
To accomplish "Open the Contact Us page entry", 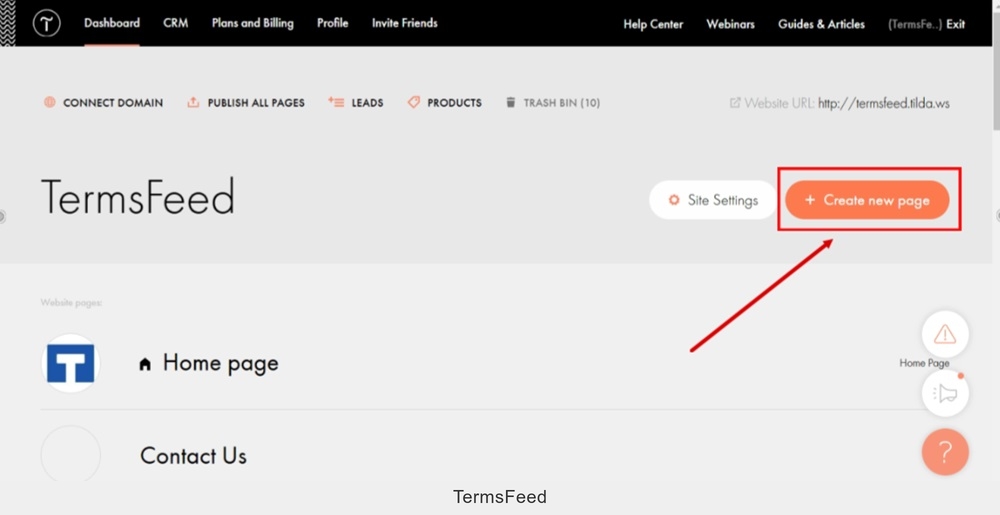I will [x=193, y=456].
